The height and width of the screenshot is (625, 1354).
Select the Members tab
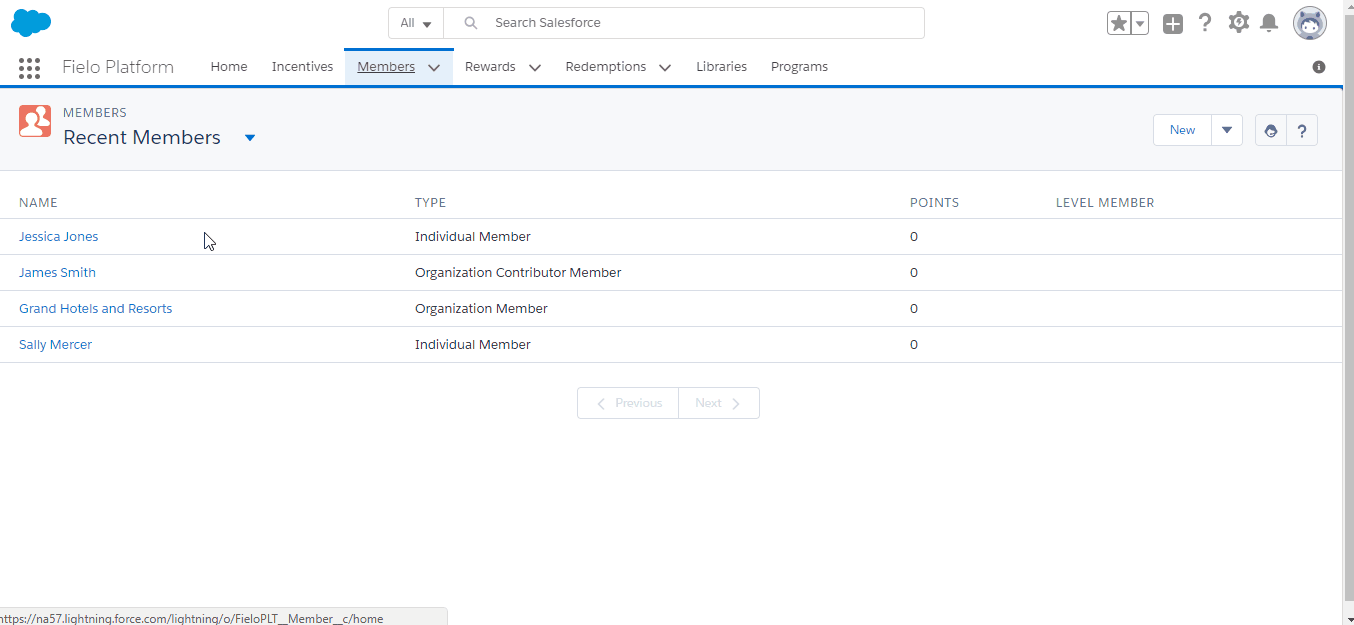(x=386, y=67)
